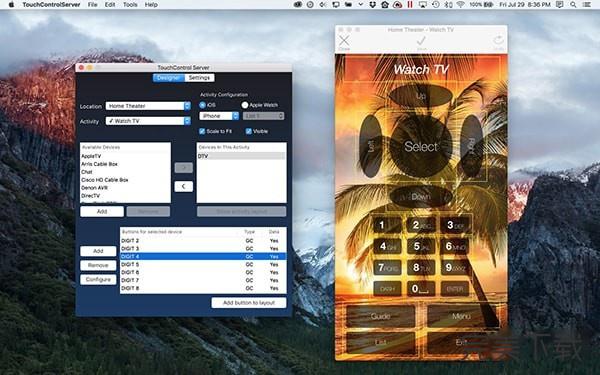Viewport: 600px width, 375px height.
Task: Open the TouchControlServer app menu
Action: click(x=51, y=5)
